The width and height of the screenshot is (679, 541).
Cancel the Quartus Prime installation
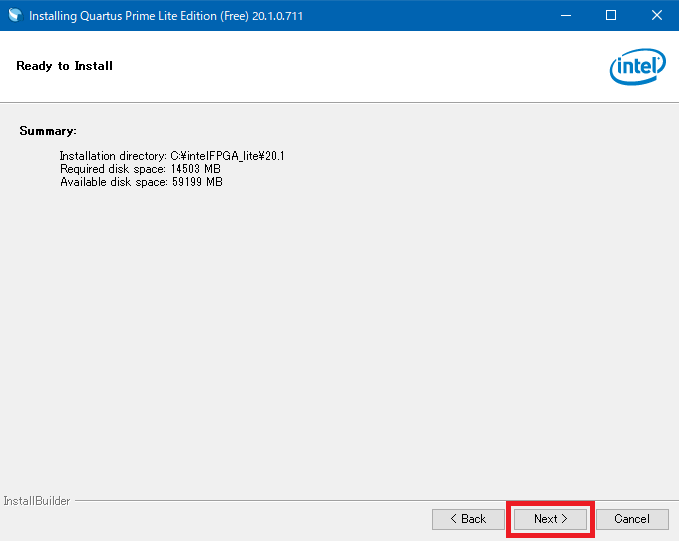point(632,519)
